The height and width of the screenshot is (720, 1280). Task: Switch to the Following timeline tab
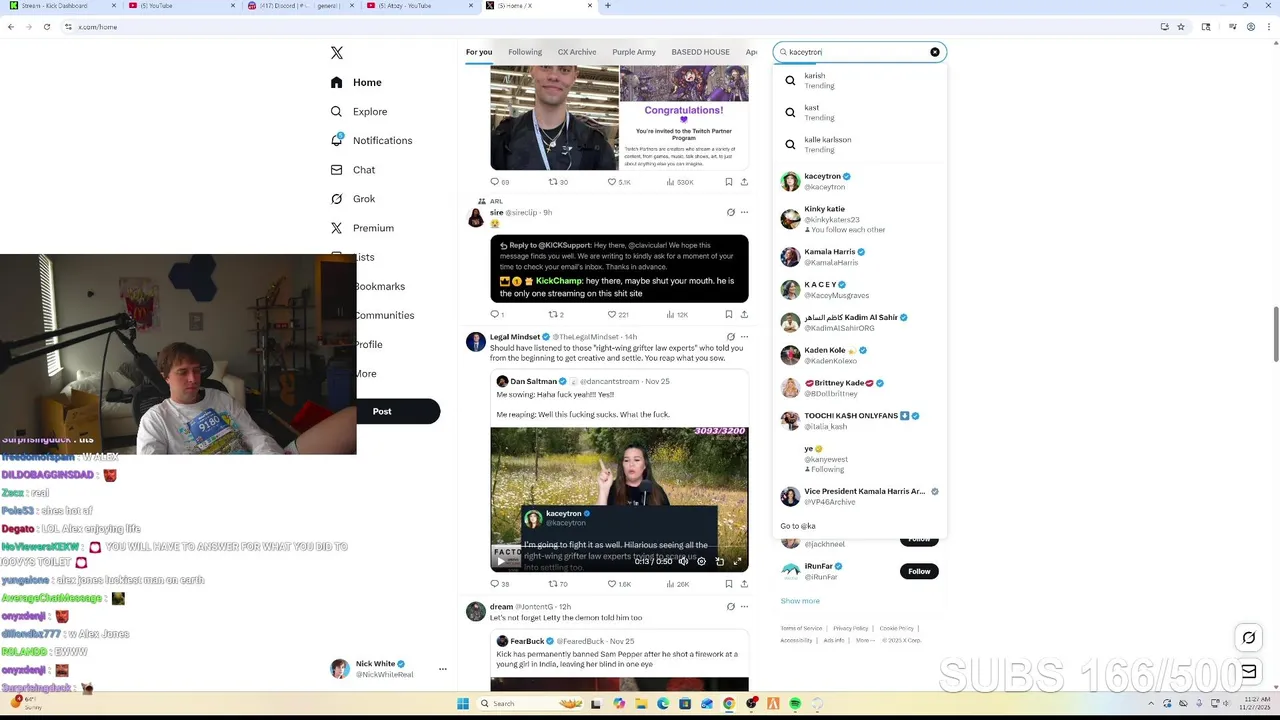(525, 52)
